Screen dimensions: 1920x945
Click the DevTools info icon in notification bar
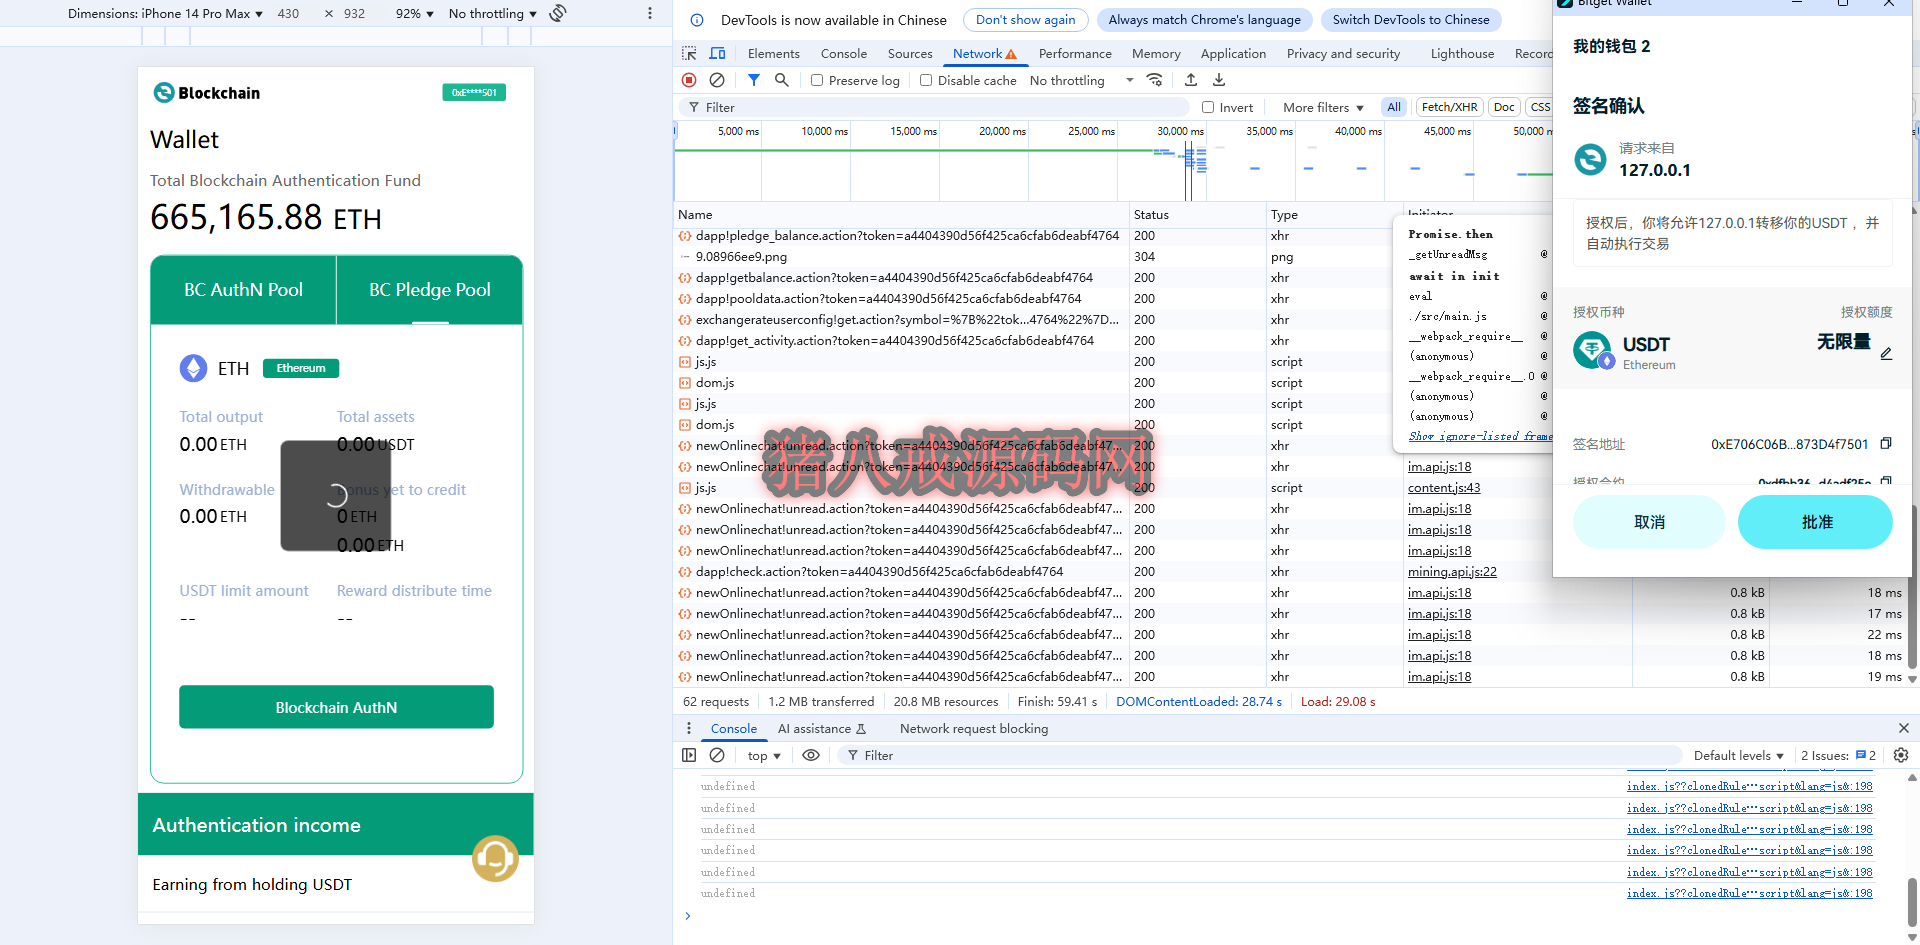697,20
